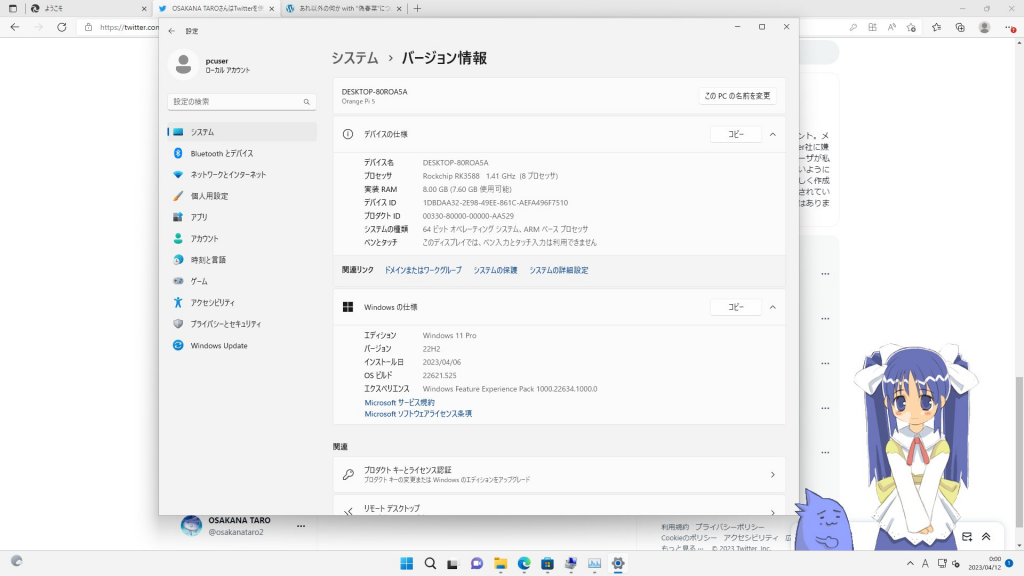Click search magnifier in settings search box
This screenshot has height=576, width=1024.
(x=306, y=102)
